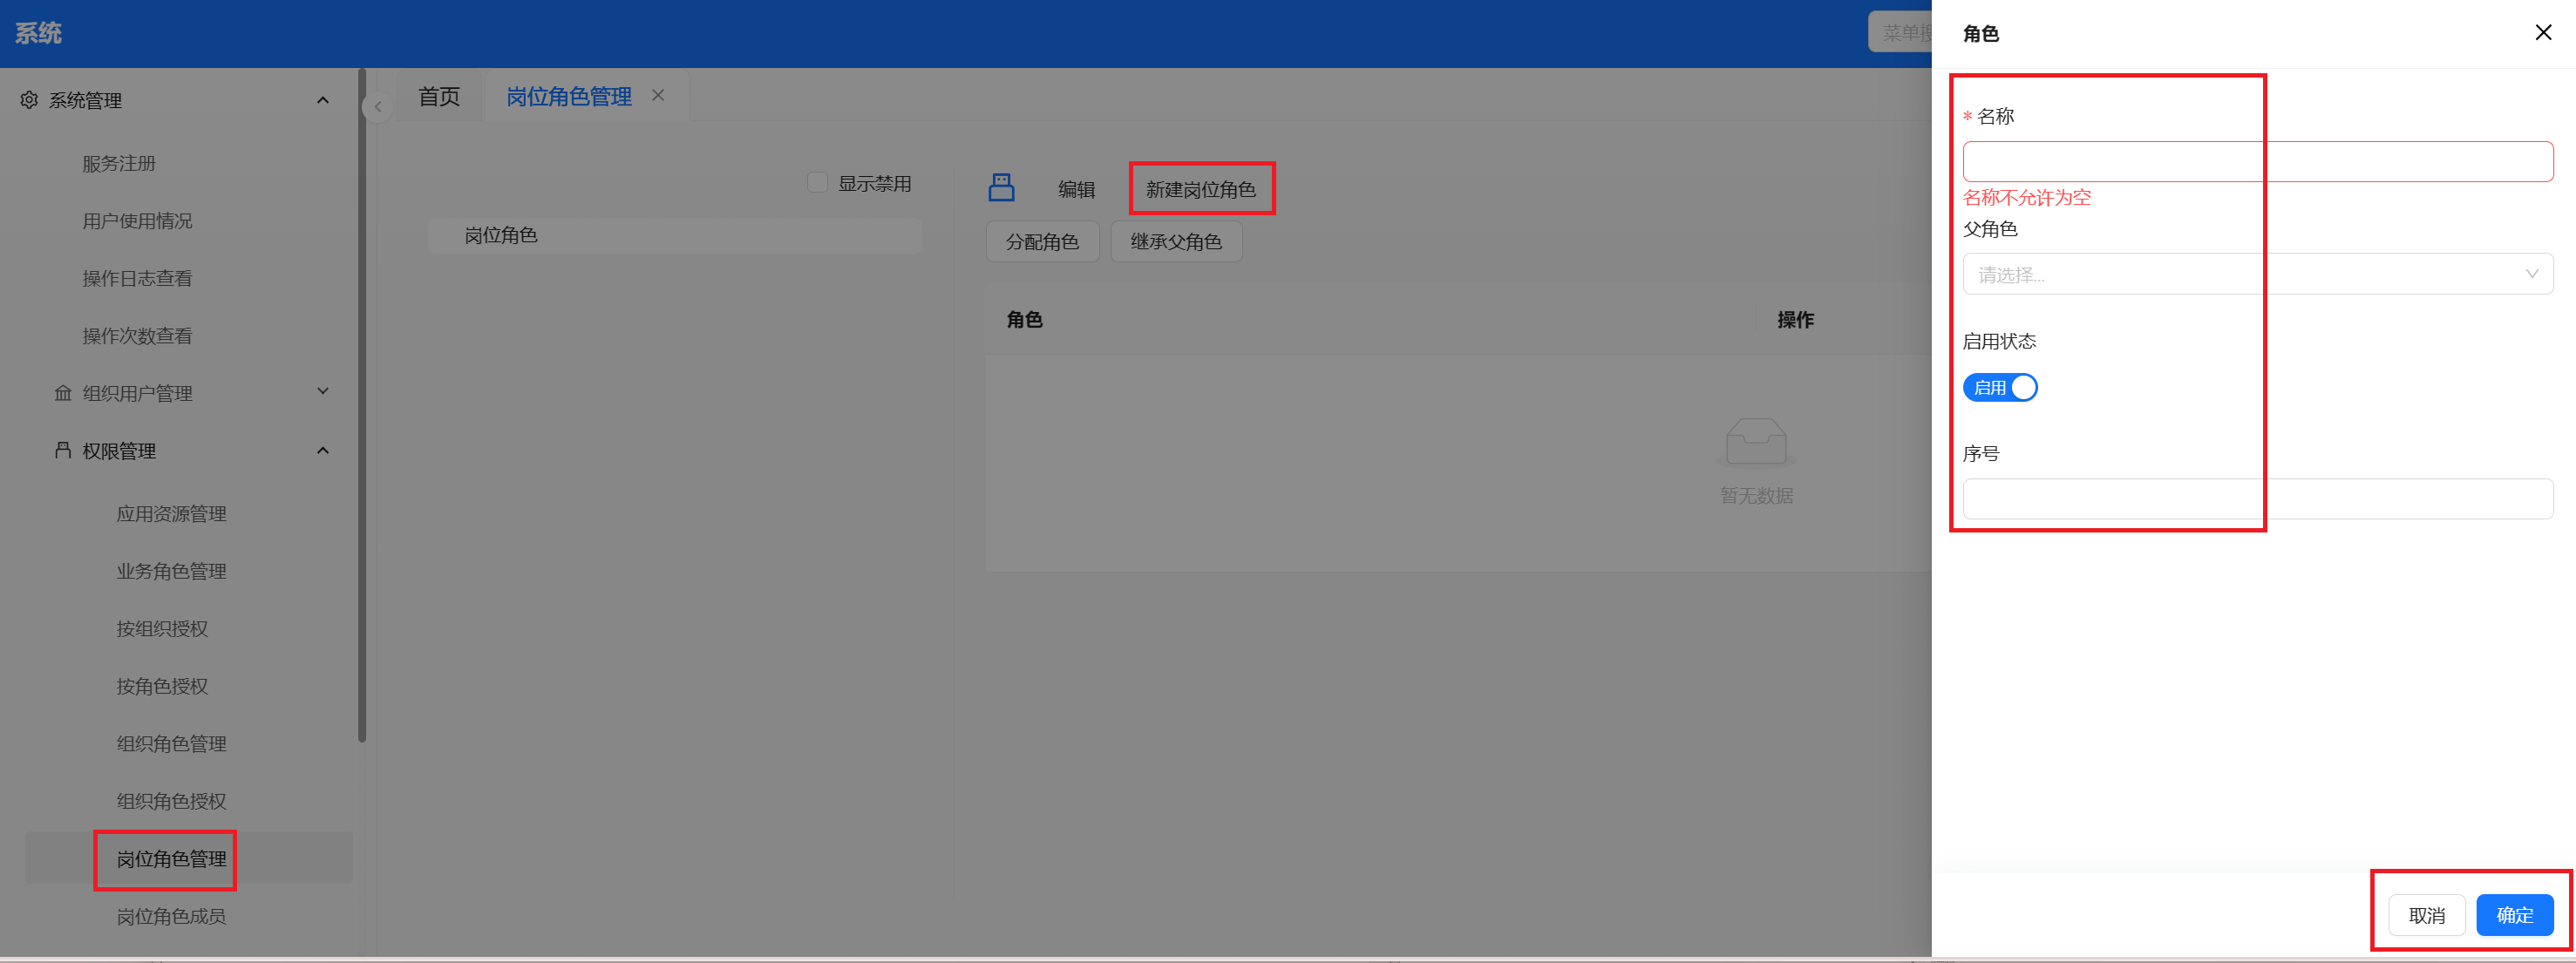Click the blue save icon beside 编辑
The height and width of the screenshot is (963, 2576).
point(1001,188)
